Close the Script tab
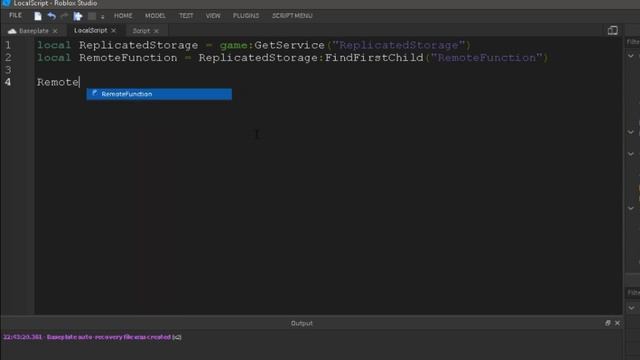 (x=156, y=31)
